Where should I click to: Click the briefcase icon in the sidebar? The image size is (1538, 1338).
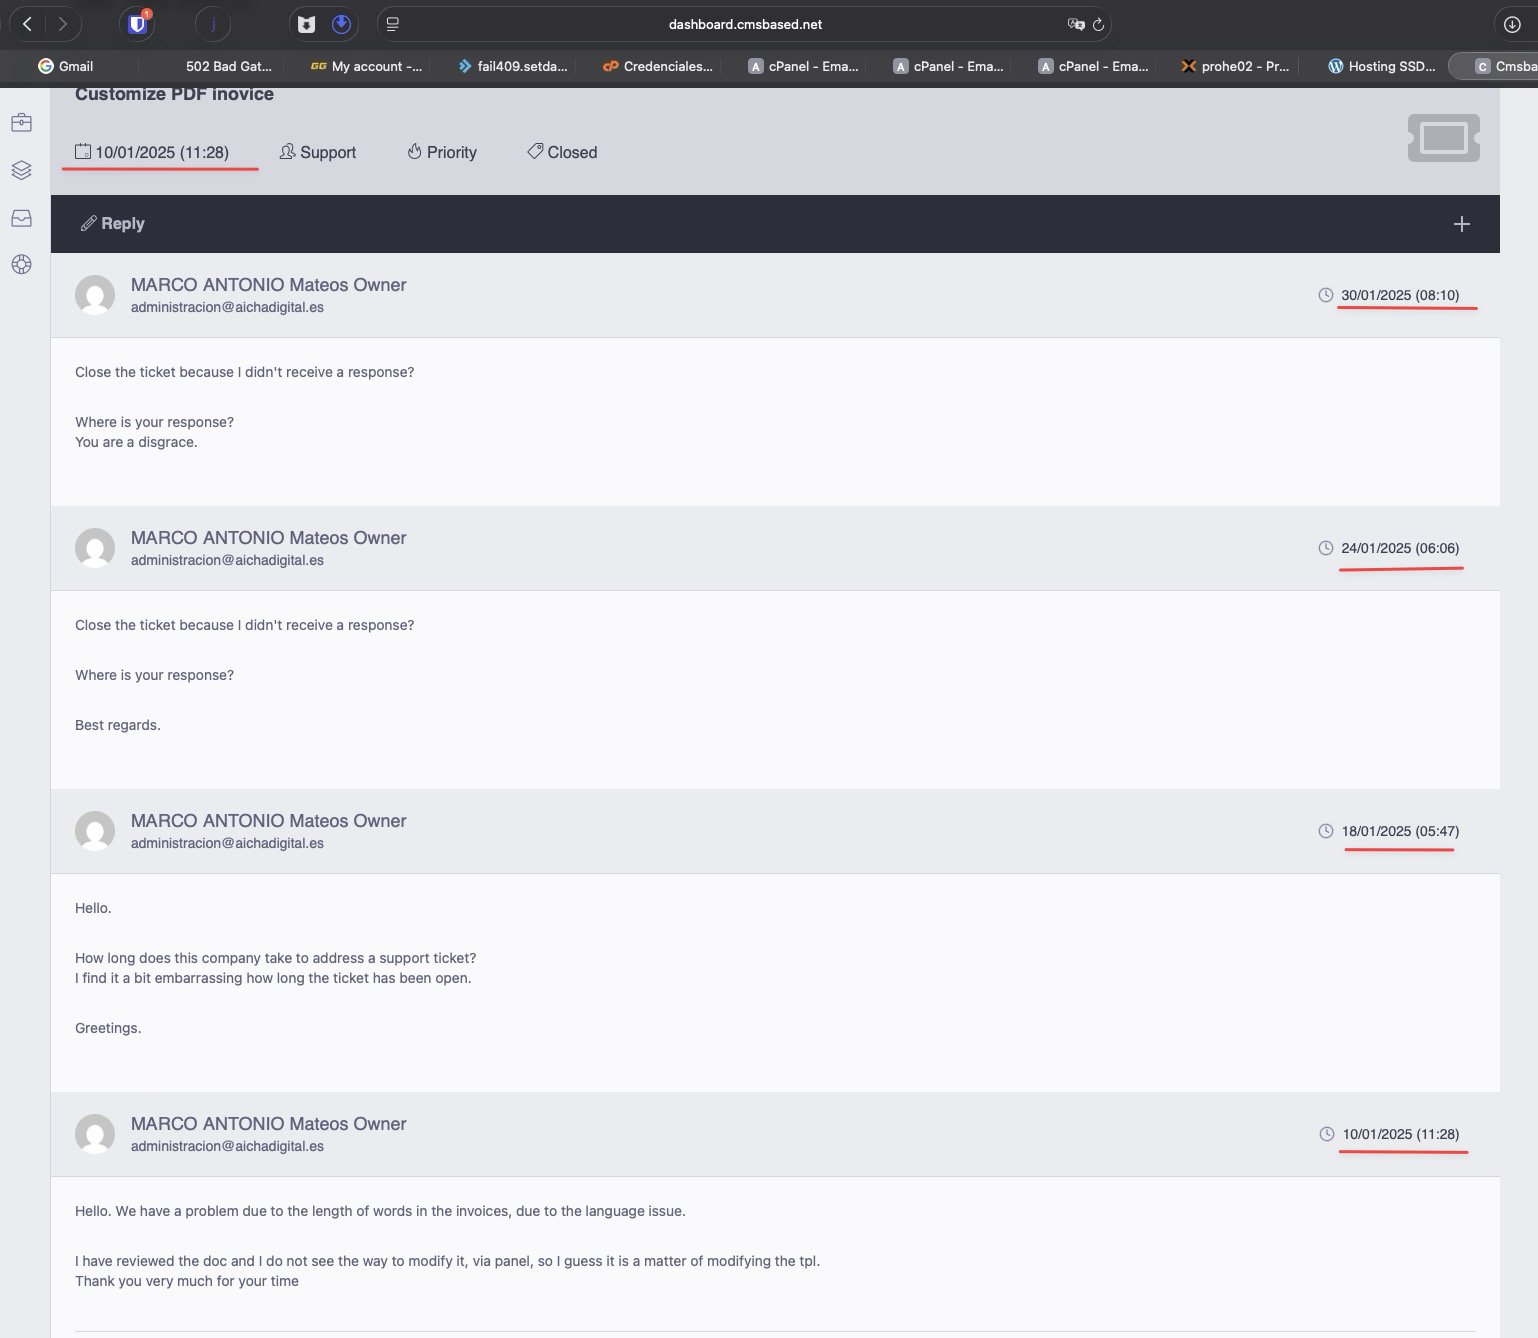(21, 123)
